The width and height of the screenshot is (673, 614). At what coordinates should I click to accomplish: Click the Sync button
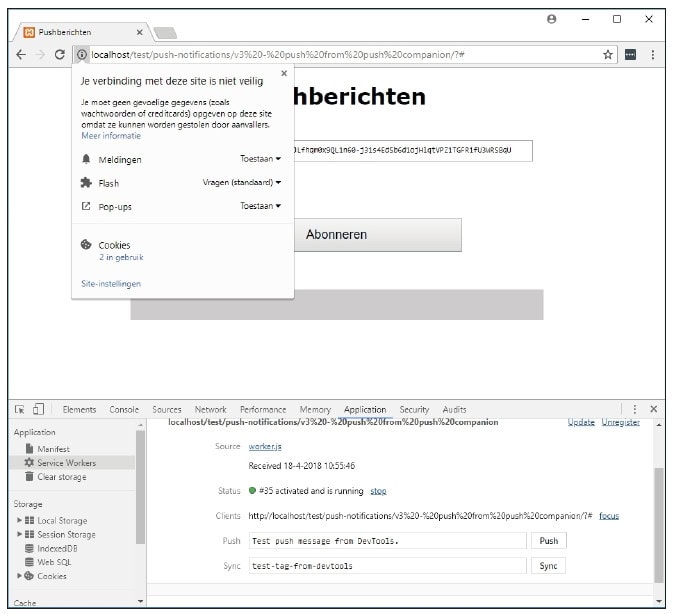pyautogui.click(x=548, y=566)
